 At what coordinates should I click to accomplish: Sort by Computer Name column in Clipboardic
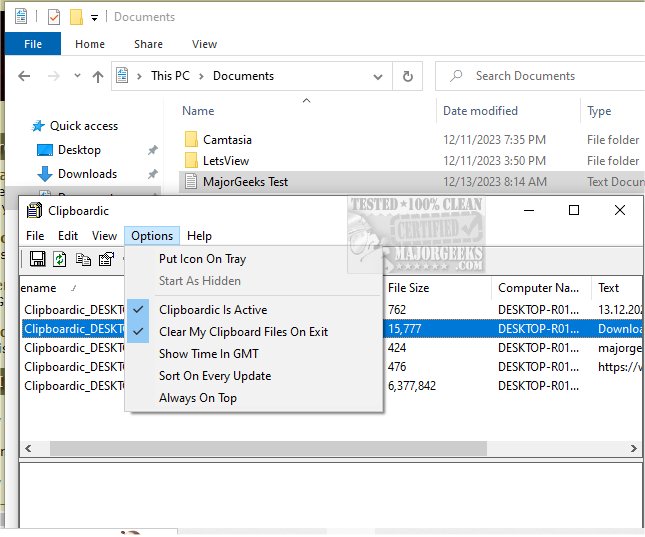coord(541,288)
